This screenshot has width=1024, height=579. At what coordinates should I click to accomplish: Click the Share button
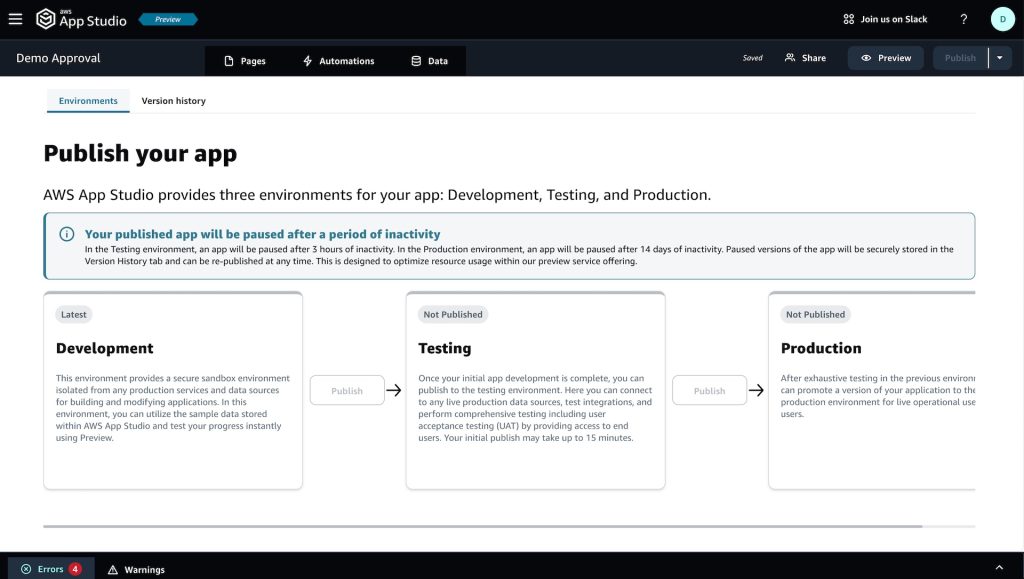click(805, 58)
